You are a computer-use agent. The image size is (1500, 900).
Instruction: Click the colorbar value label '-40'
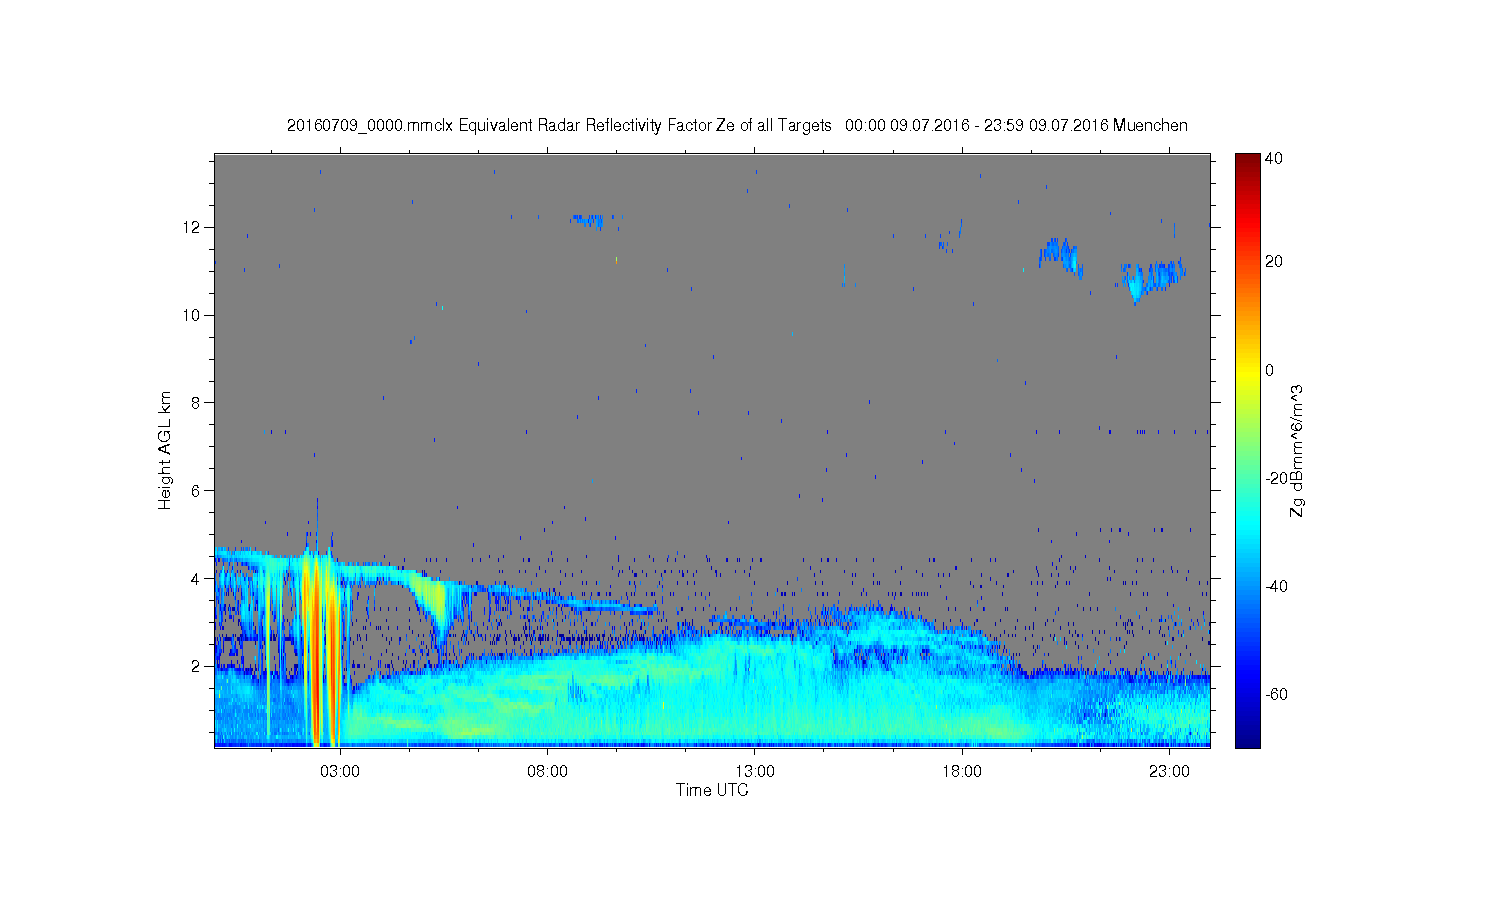(x=1276, y=586)
